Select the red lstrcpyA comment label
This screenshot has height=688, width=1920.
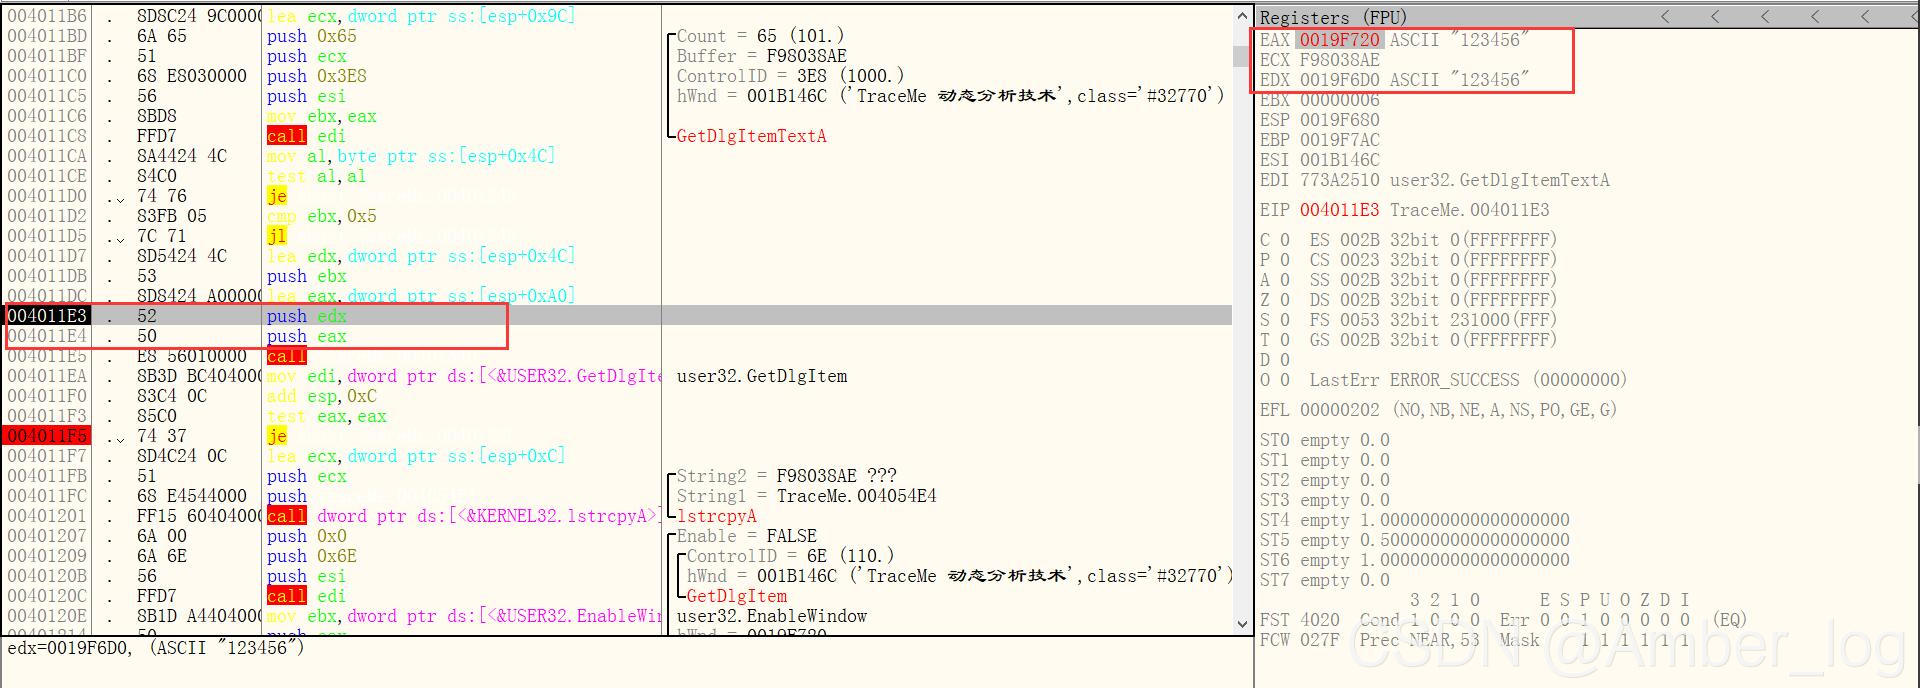(716, 516)
